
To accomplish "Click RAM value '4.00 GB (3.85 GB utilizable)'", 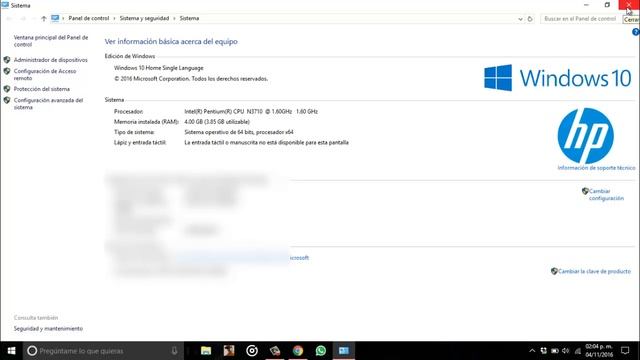I will 217,122.
